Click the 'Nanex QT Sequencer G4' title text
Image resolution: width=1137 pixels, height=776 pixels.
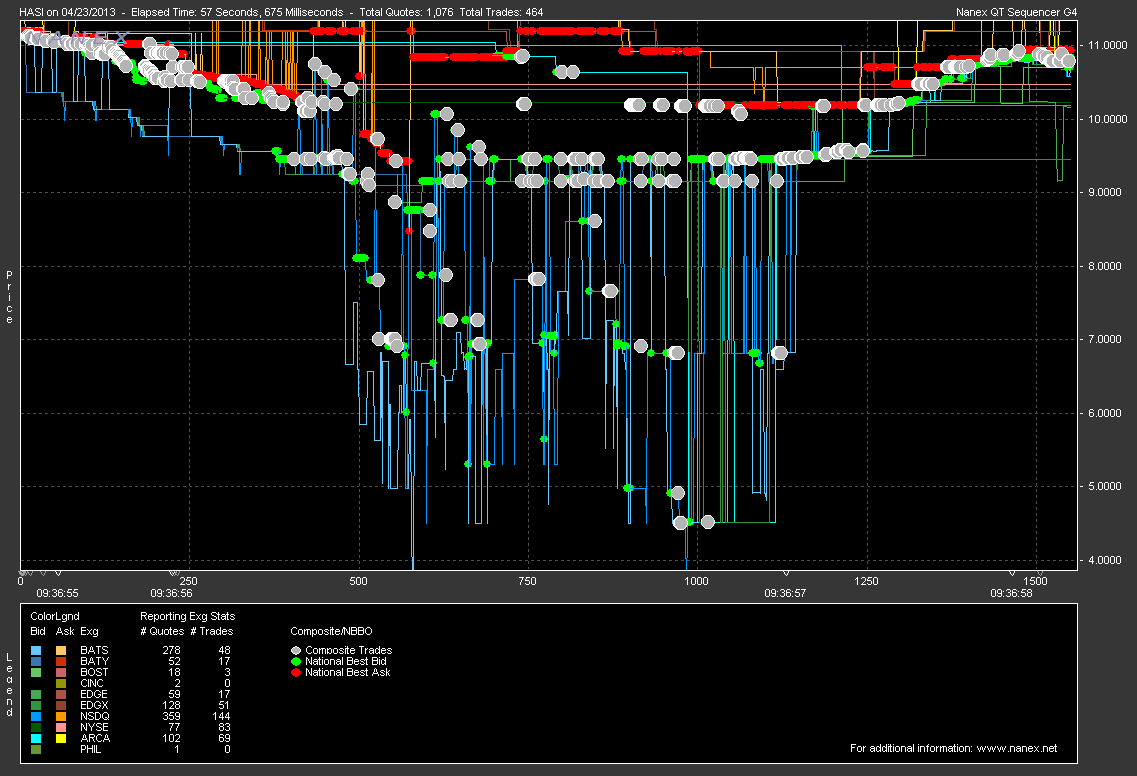[x=1017, y=12]
